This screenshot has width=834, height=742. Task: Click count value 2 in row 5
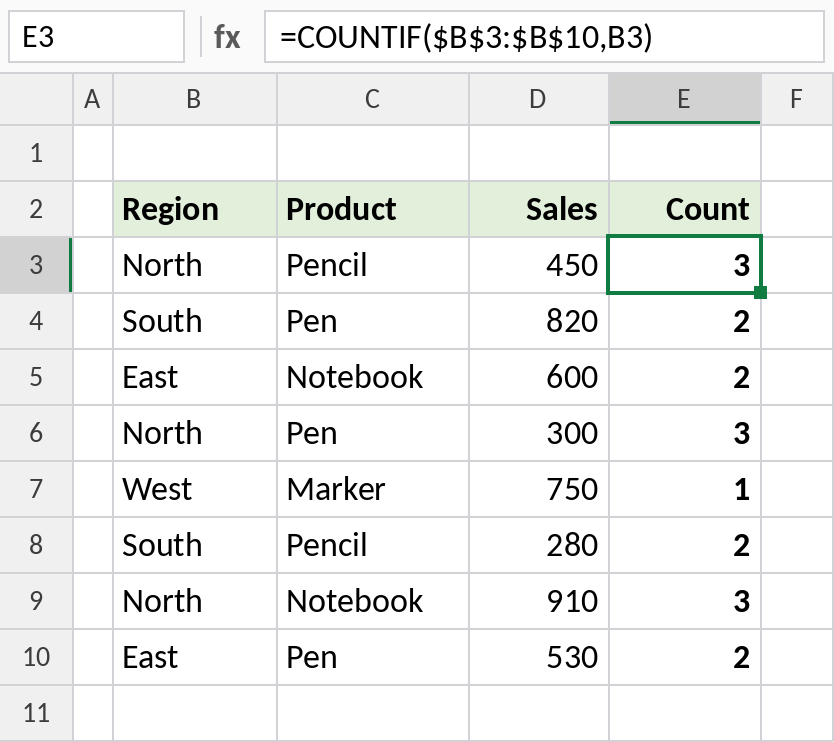pyautogui.click(x=685, y=377)
